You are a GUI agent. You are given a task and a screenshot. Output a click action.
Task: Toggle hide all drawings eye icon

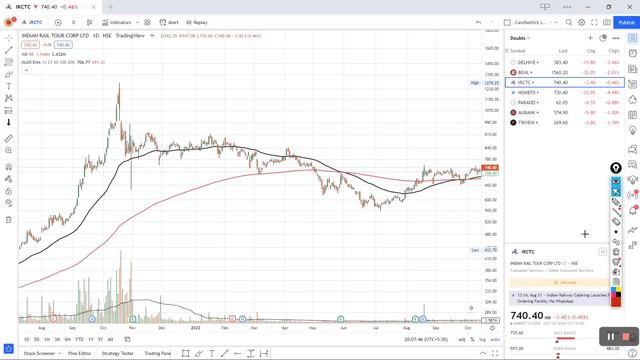9,203
